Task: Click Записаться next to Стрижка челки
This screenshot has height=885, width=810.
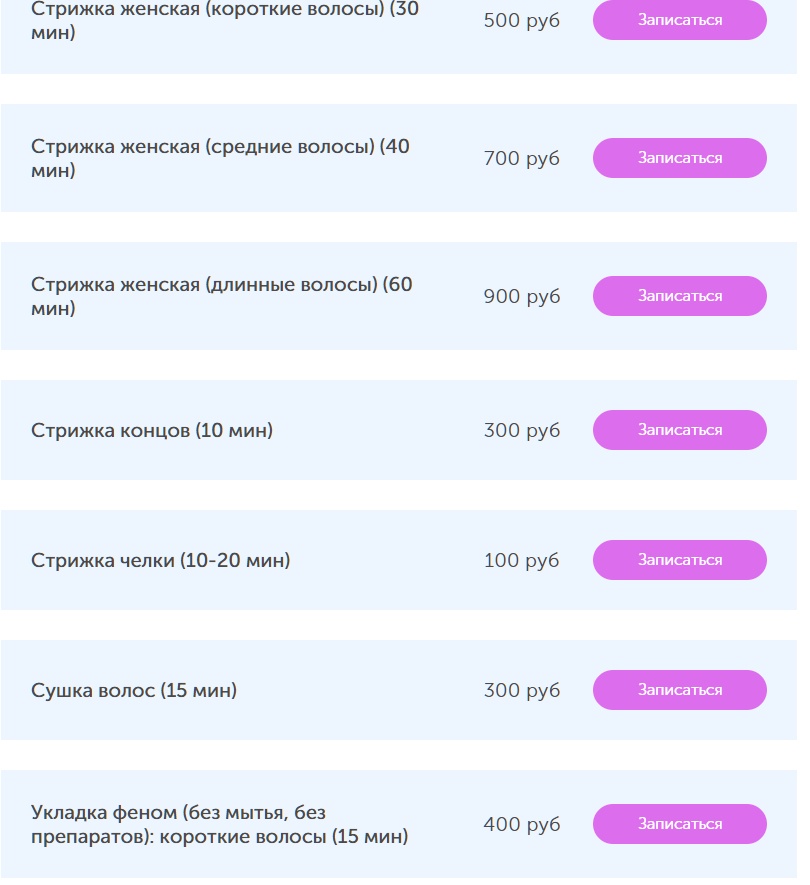Action: 679,560
